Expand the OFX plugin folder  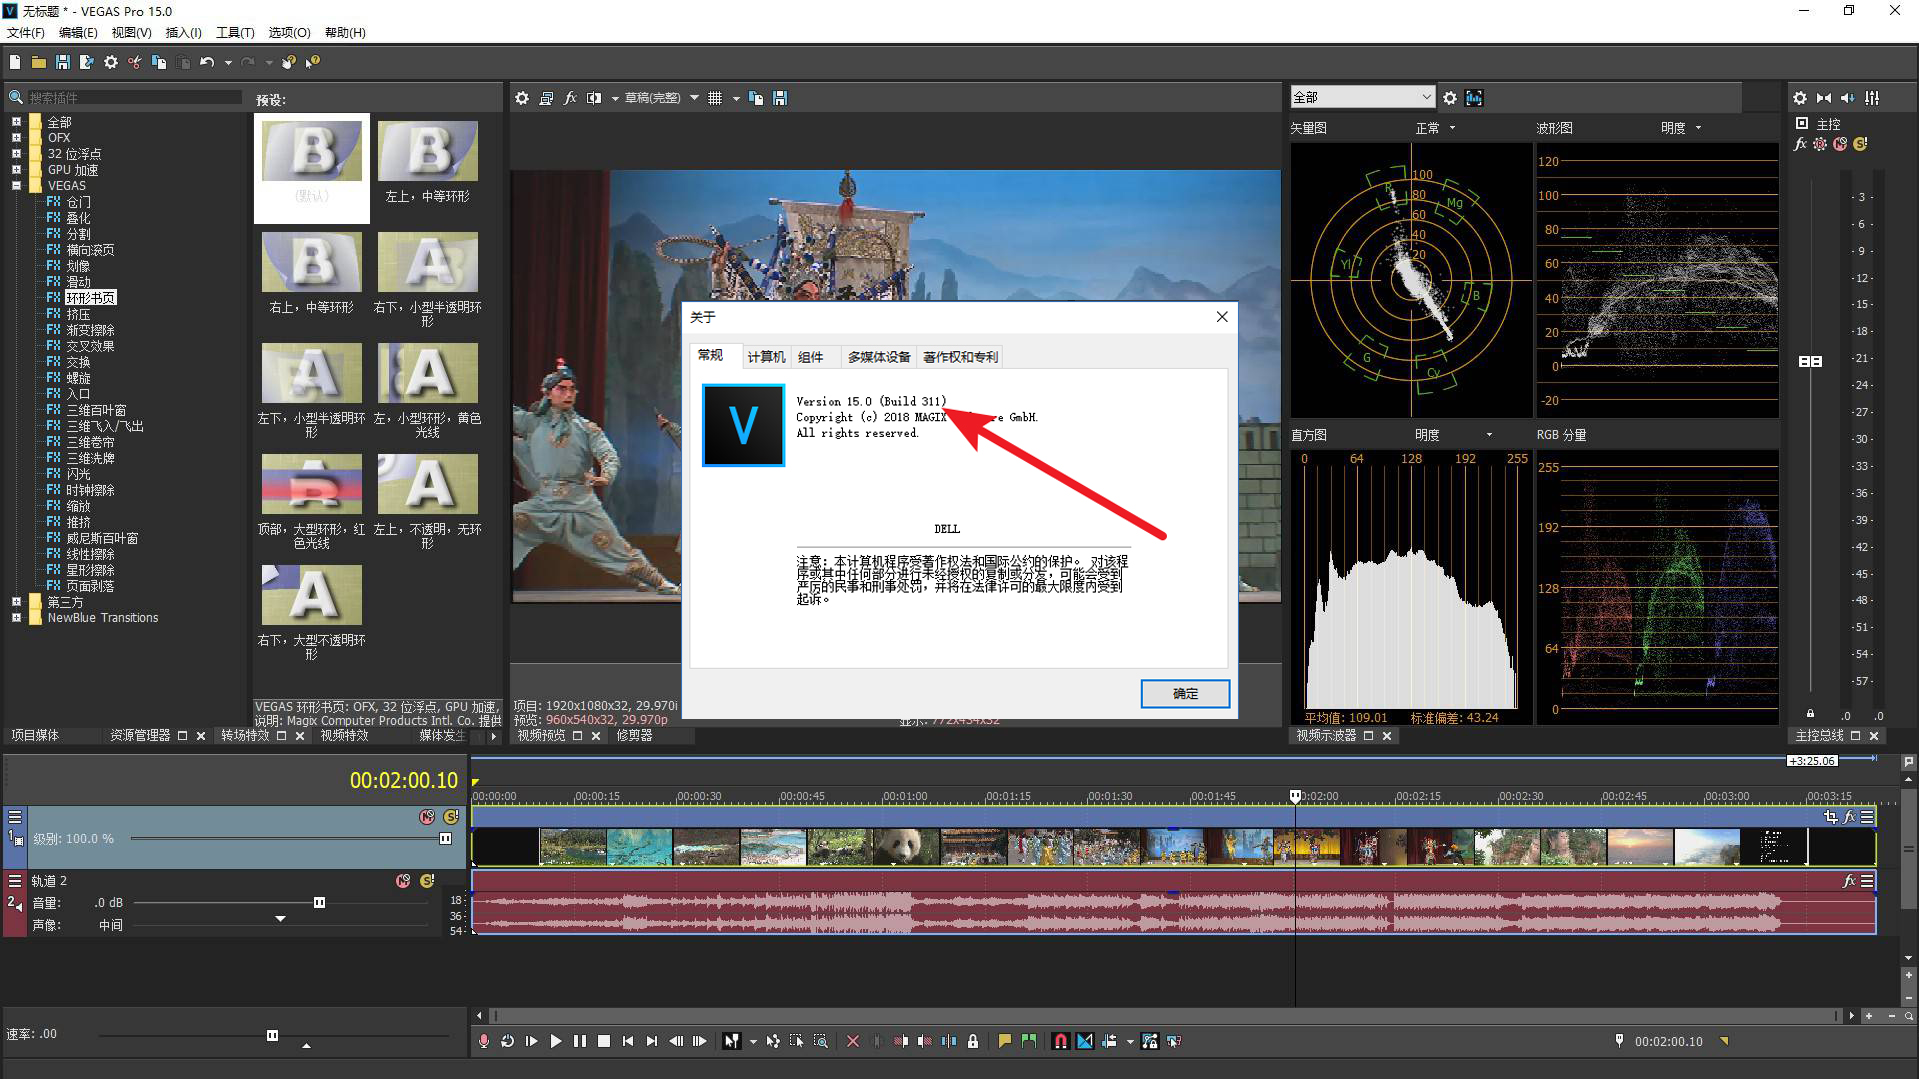pyautogui.click(x=16, y=138)
